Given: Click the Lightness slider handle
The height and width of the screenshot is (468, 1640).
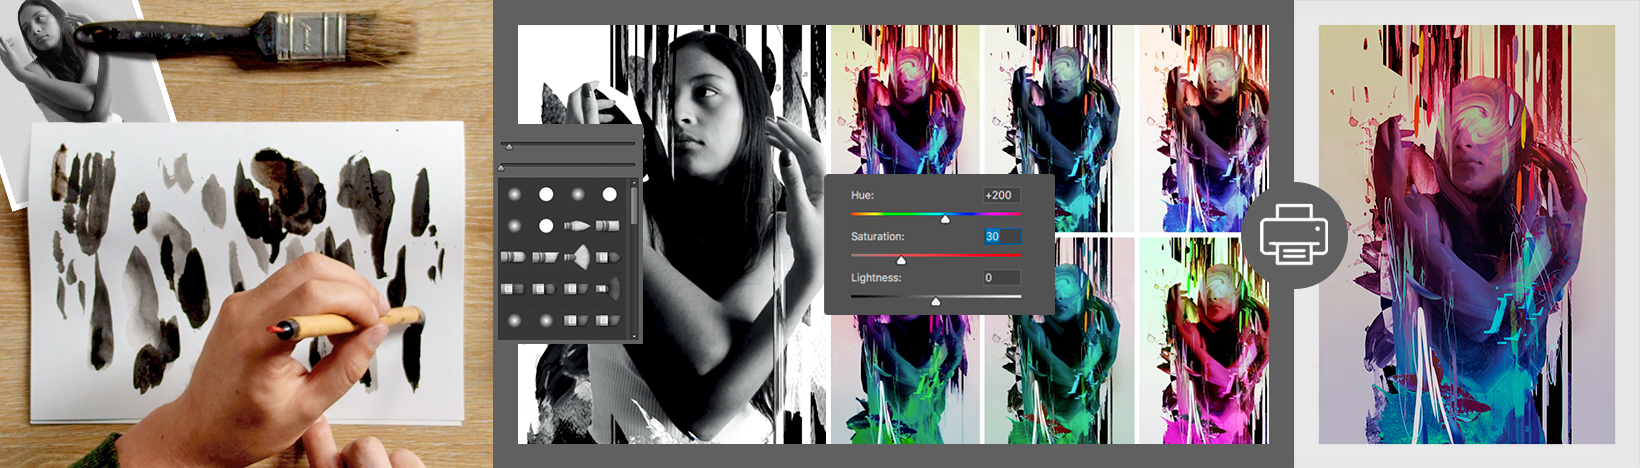Looking at the screenshot, I should click(935, 301).
